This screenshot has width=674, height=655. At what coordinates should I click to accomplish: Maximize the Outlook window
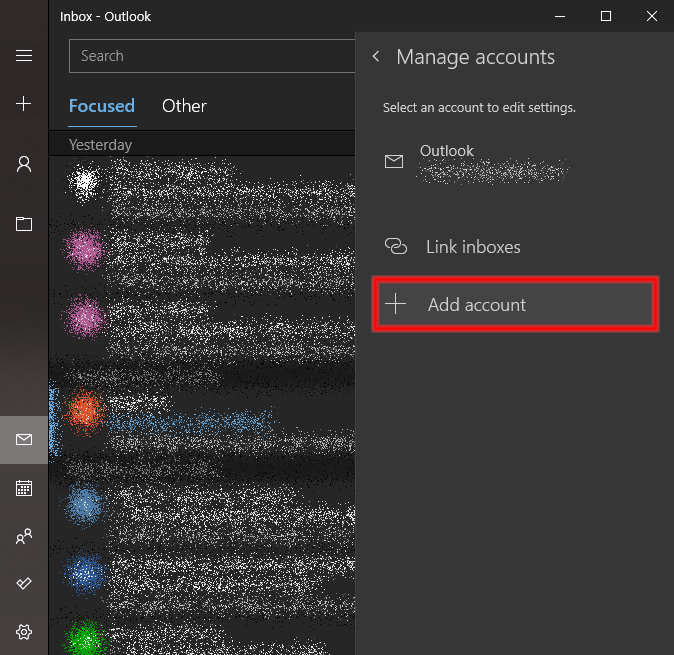click(606, 16)
